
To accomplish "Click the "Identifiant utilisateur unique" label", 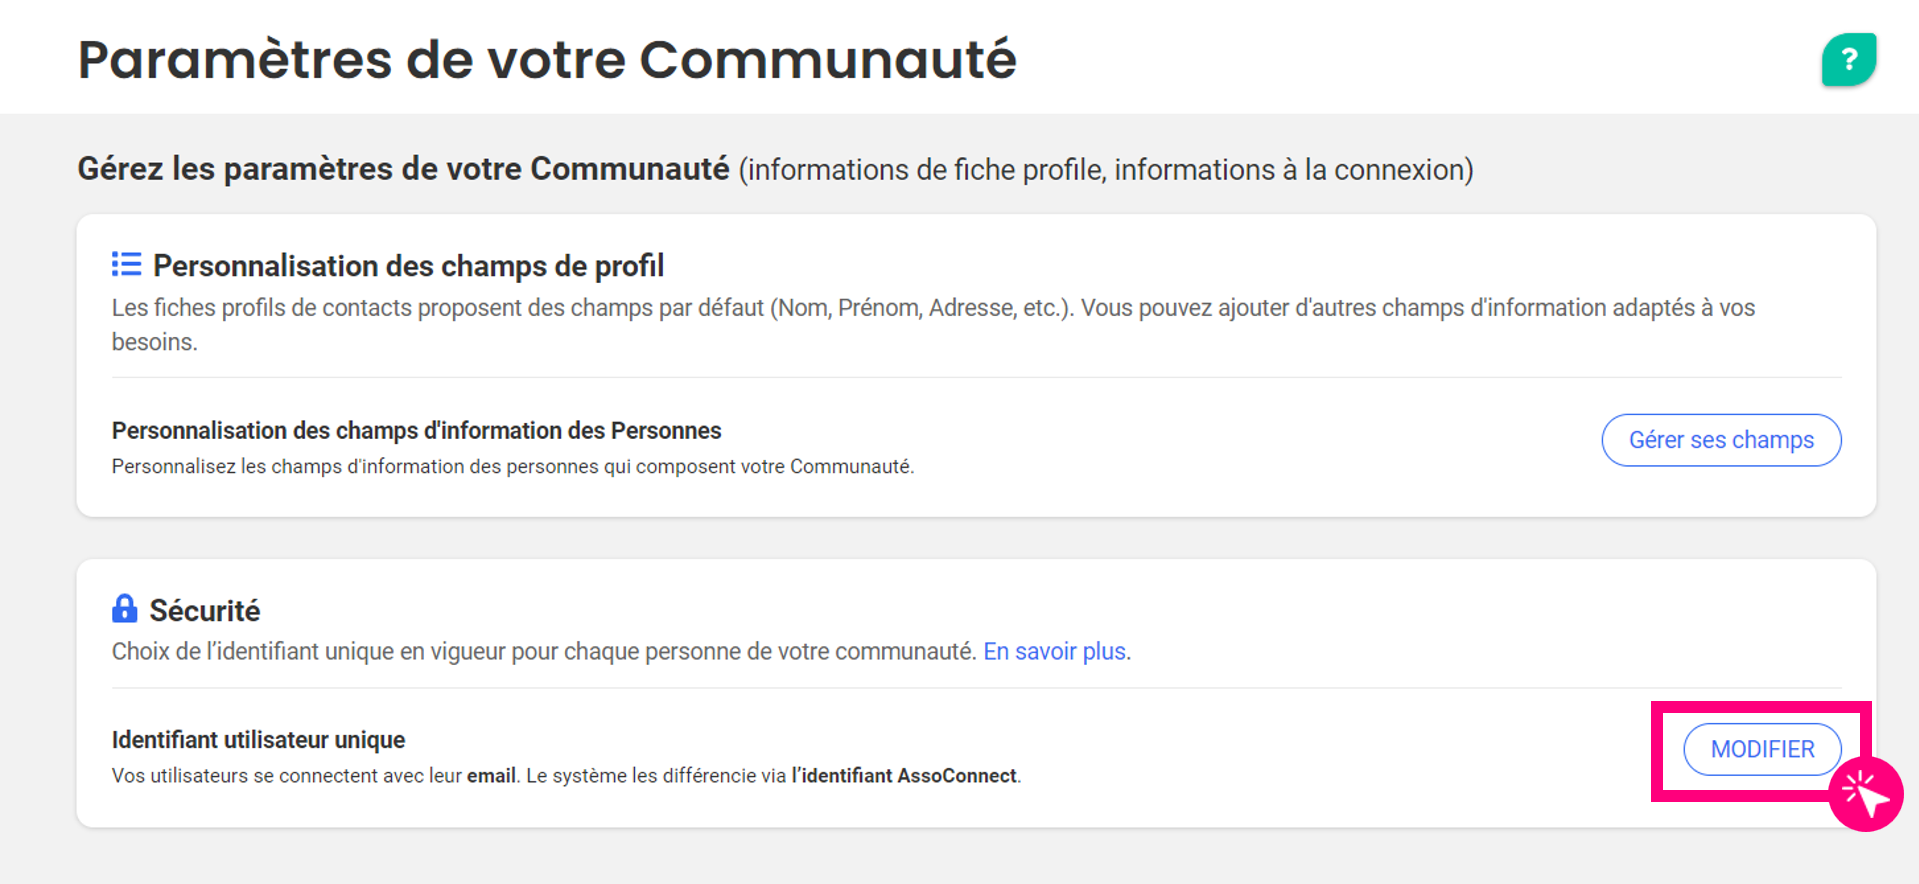I will coord(258,740).
